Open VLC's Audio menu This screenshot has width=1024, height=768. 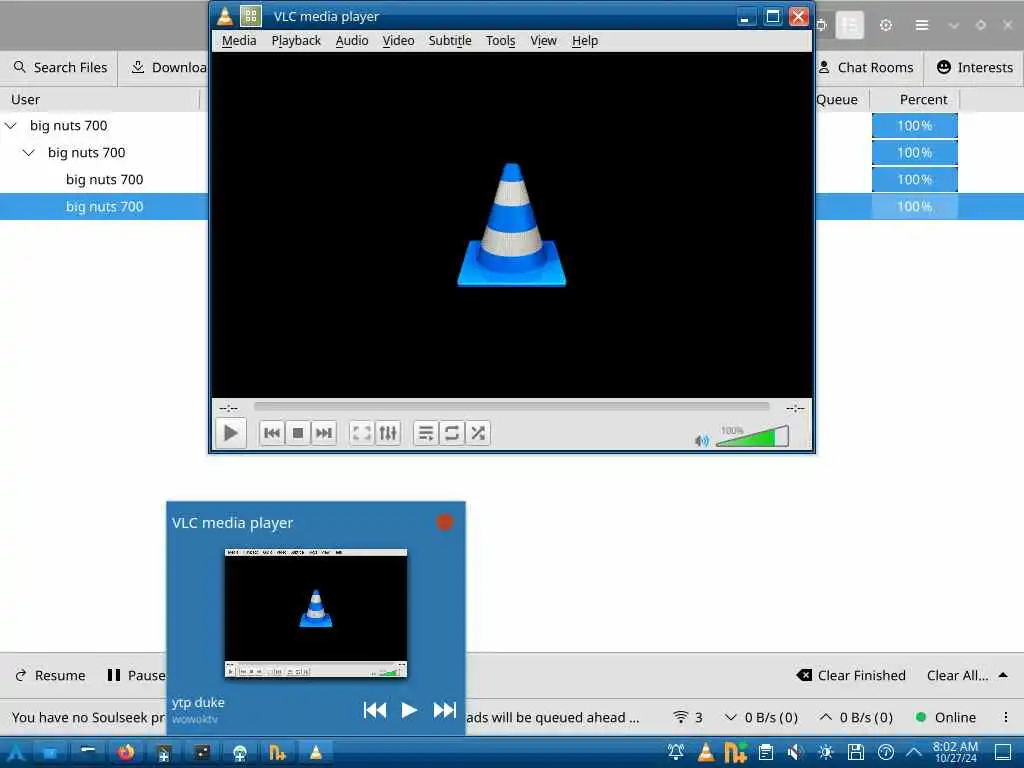point(352,40)
